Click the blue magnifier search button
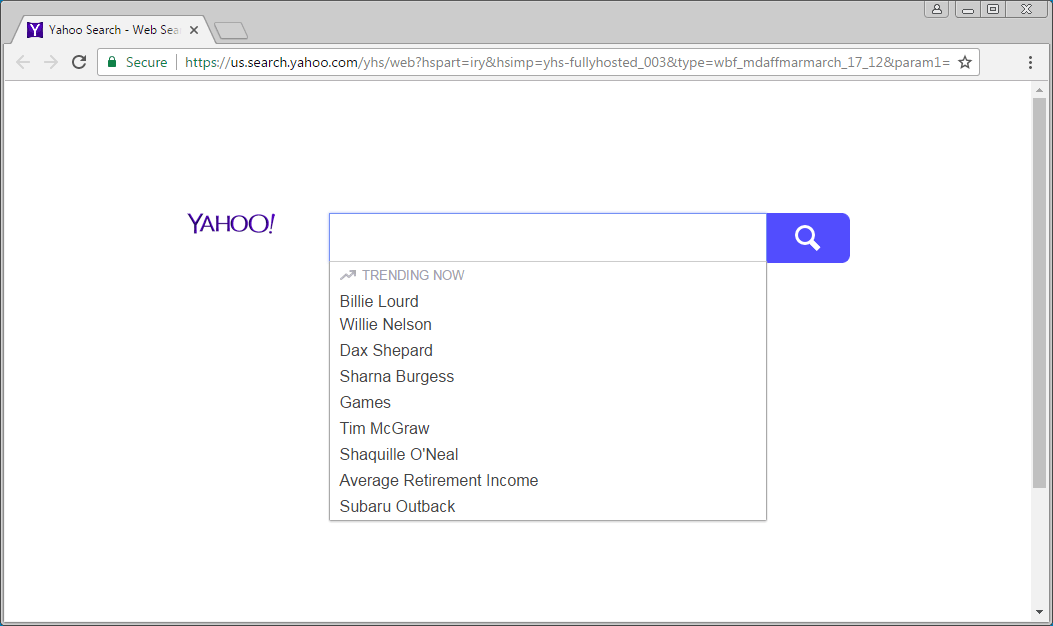 coord(808,238)
